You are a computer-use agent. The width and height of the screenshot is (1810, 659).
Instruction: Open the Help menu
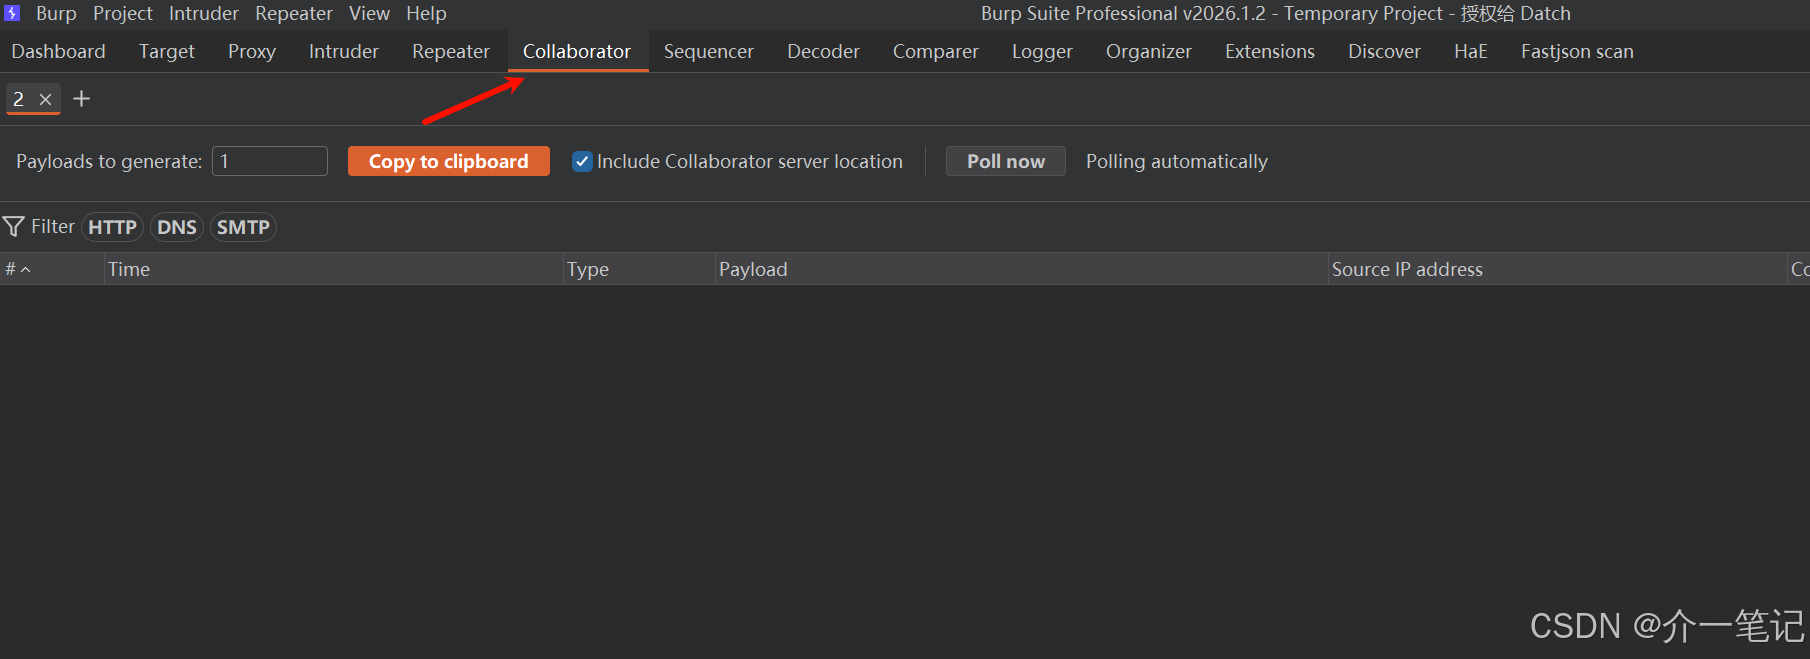(x=426, y=13)
